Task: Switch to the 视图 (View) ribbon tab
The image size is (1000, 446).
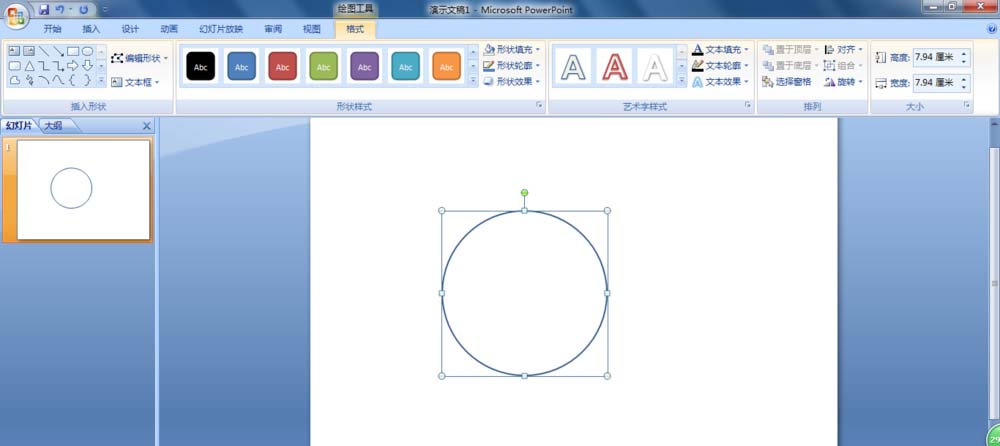Action: (312, 29)
